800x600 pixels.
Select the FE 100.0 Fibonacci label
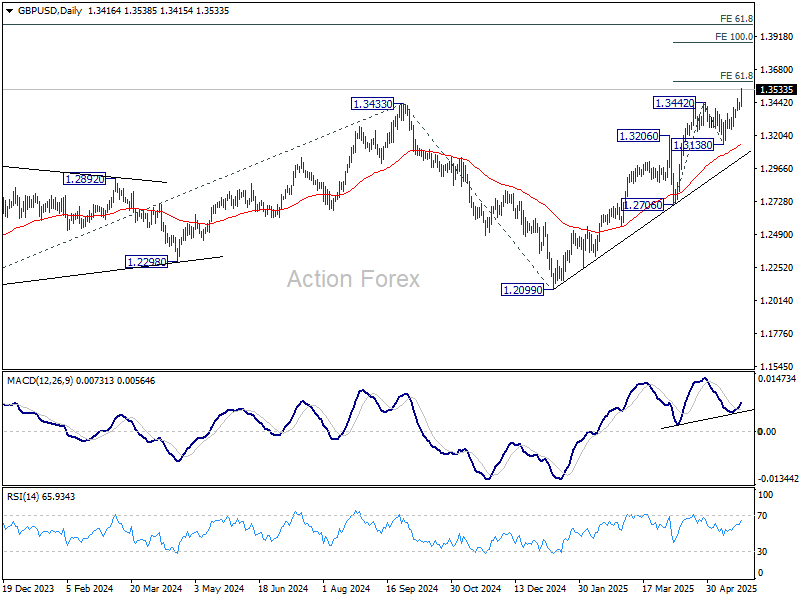coord(734,36)
